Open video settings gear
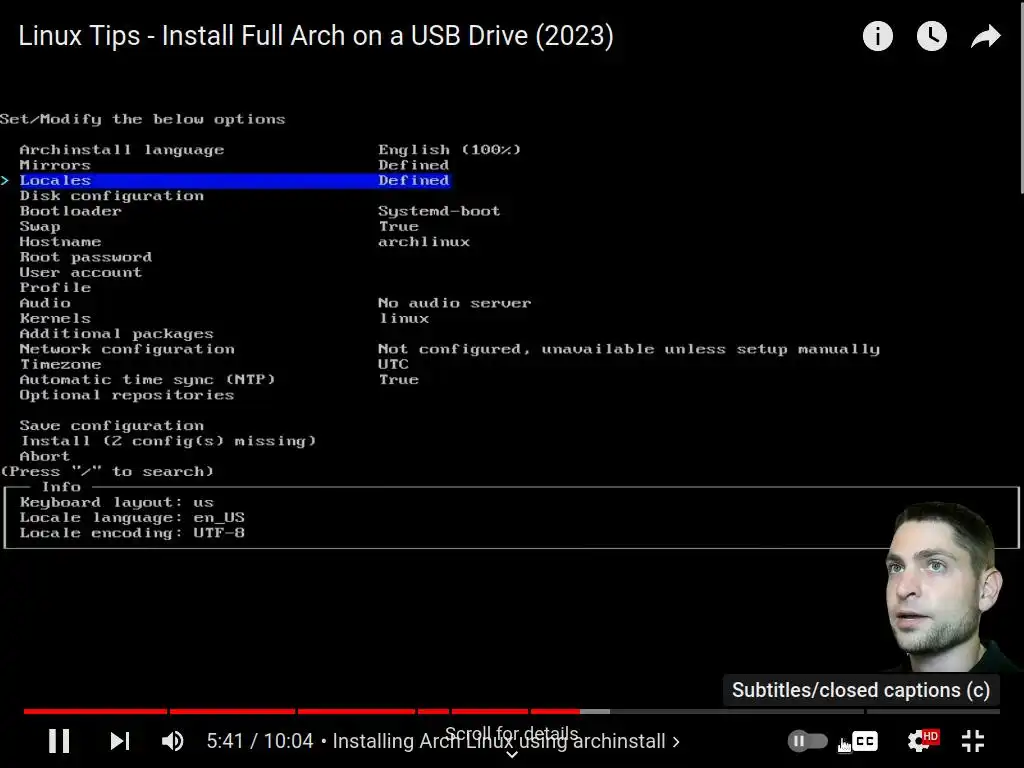The width and height of the screenshot is (1024, 768). point(921,741)
